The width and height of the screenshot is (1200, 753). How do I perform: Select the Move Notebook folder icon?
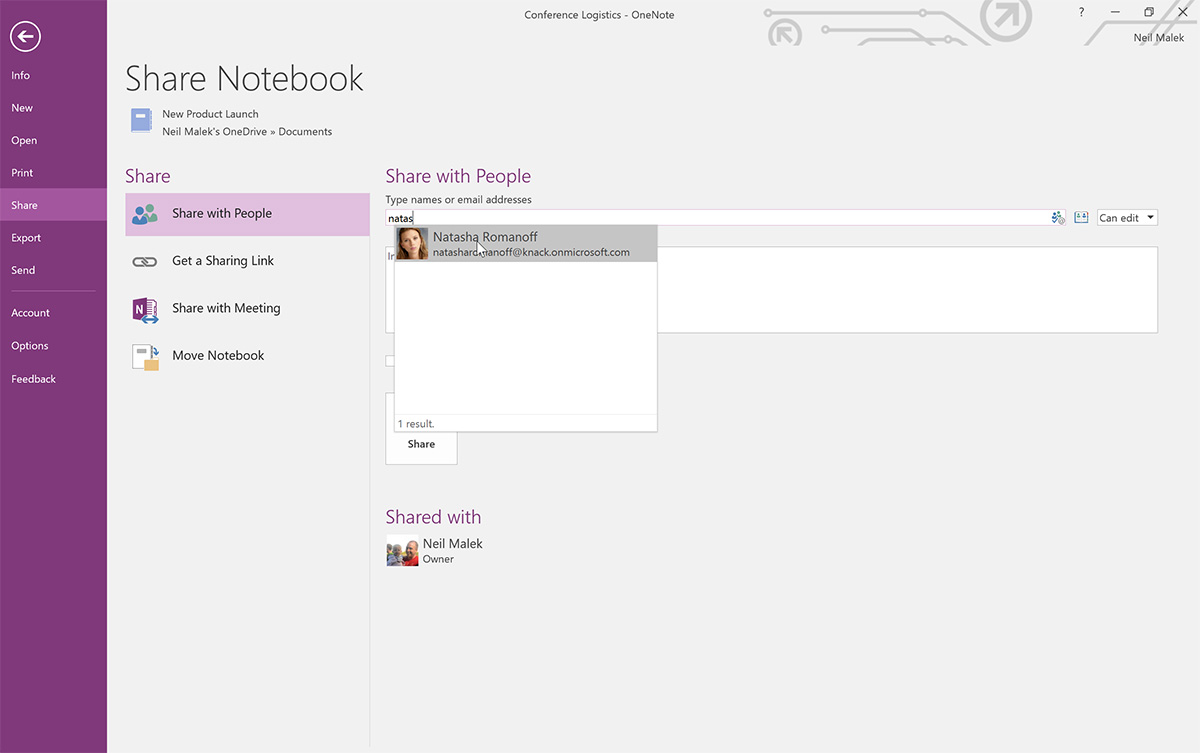[145, 356]
